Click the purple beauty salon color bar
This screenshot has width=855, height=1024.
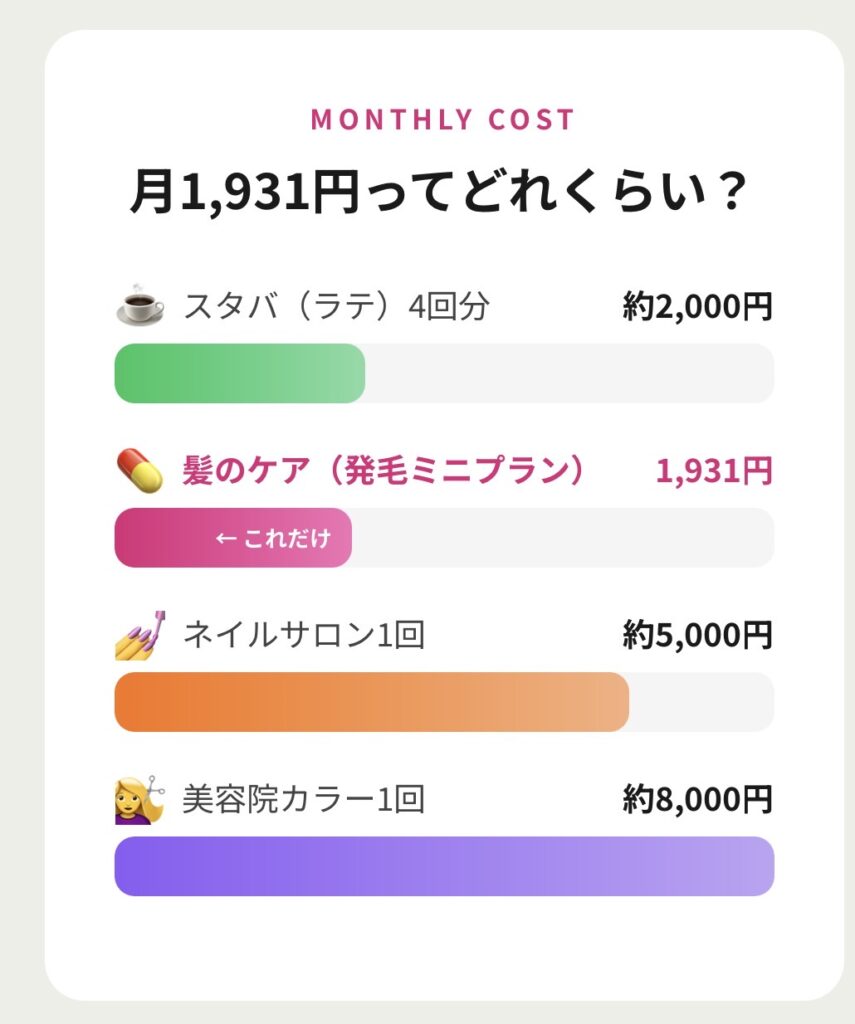pyautogui.click(x=444, y=866)
